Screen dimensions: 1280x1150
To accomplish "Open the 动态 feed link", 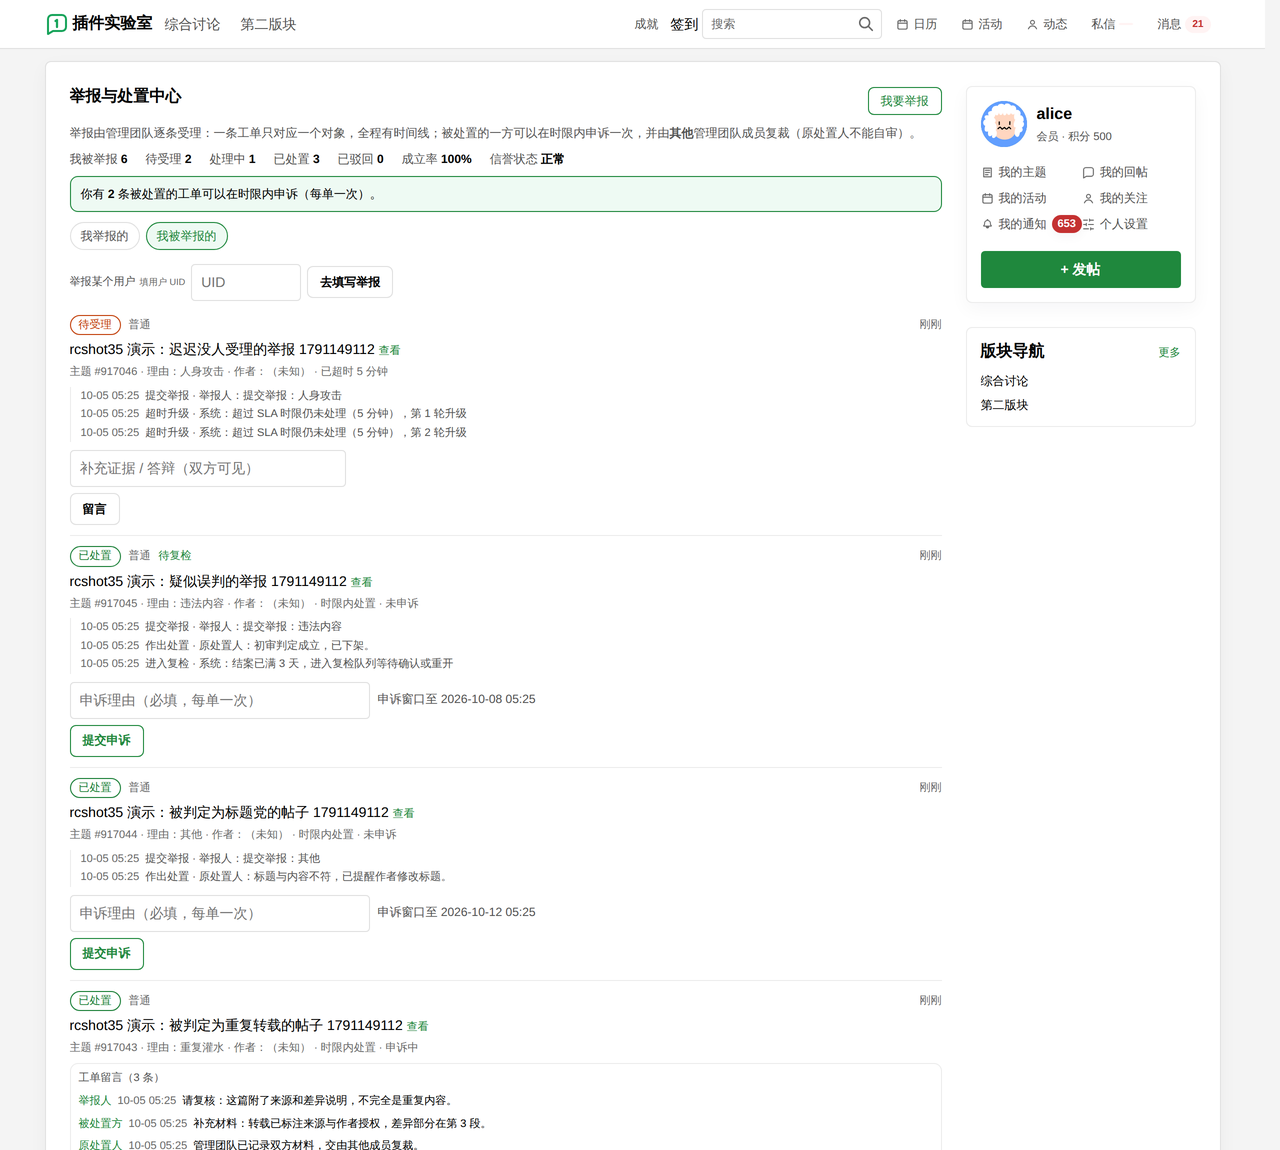I will click(1047, 24).
